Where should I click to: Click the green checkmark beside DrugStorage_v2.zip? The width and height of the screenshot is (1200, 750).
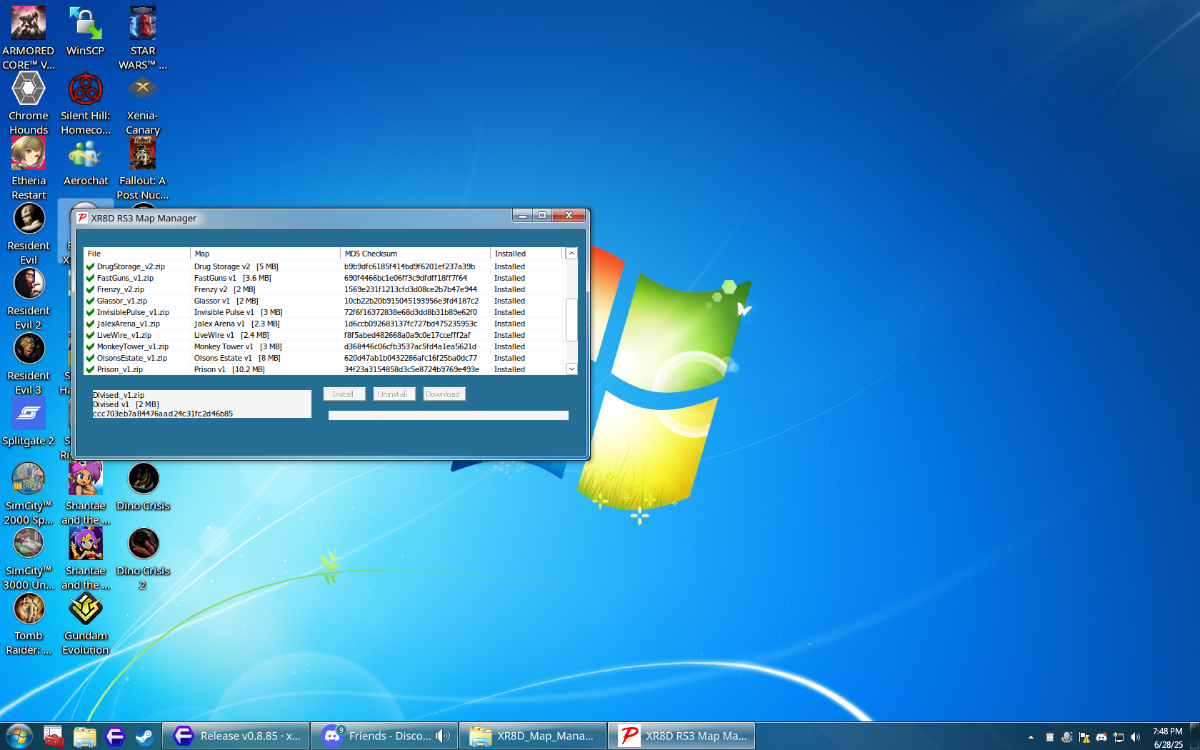point(90,267)
